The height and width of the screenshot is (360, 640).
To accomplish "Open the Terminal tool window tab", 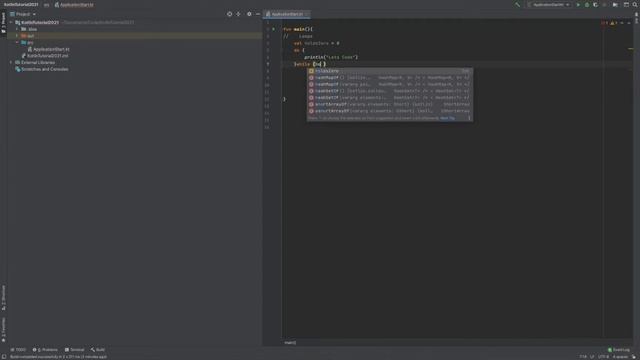I will click(x=74, y=350).
